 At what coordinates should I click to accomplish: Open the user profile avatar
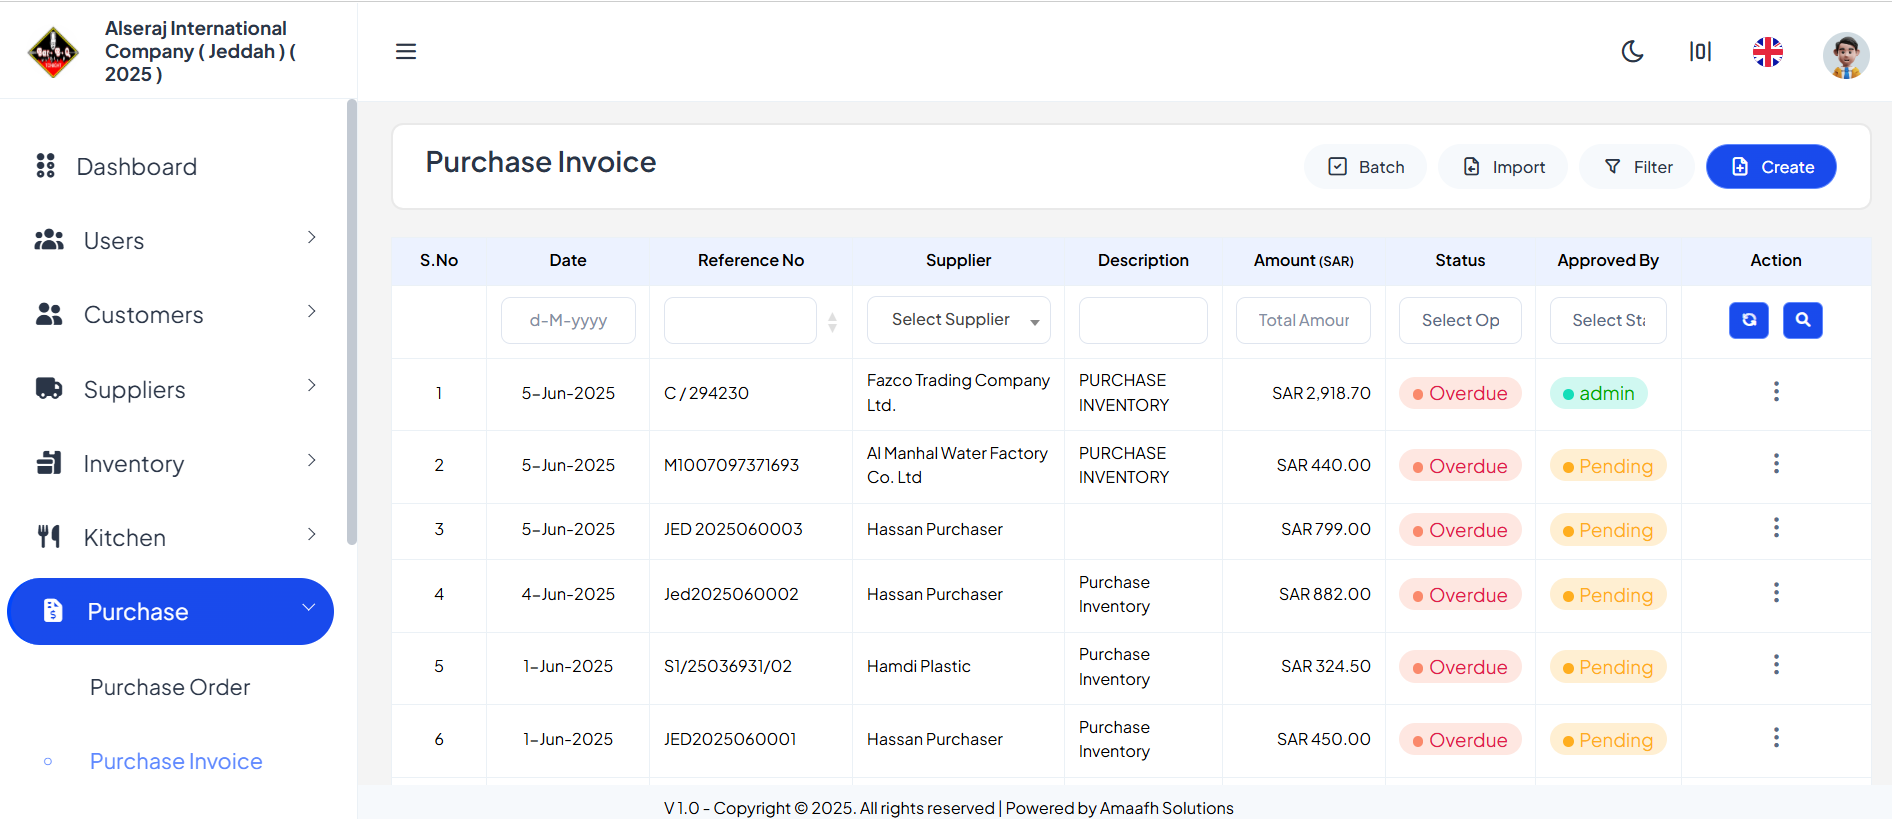(x=1845, y=55)
